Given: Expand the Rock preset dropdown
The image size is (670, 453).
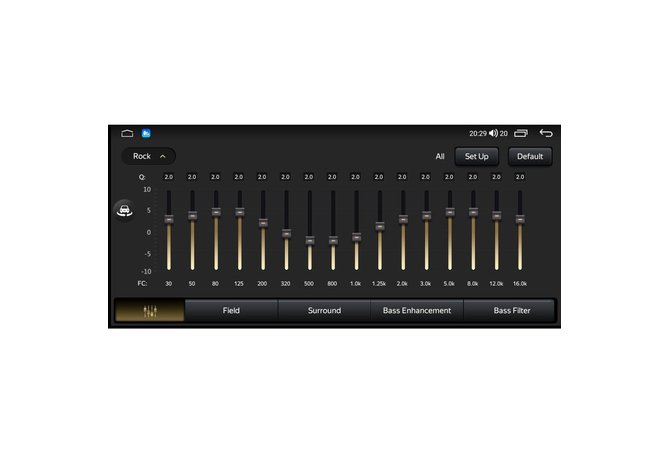Looking at the screenshot, I should point(149,156).
